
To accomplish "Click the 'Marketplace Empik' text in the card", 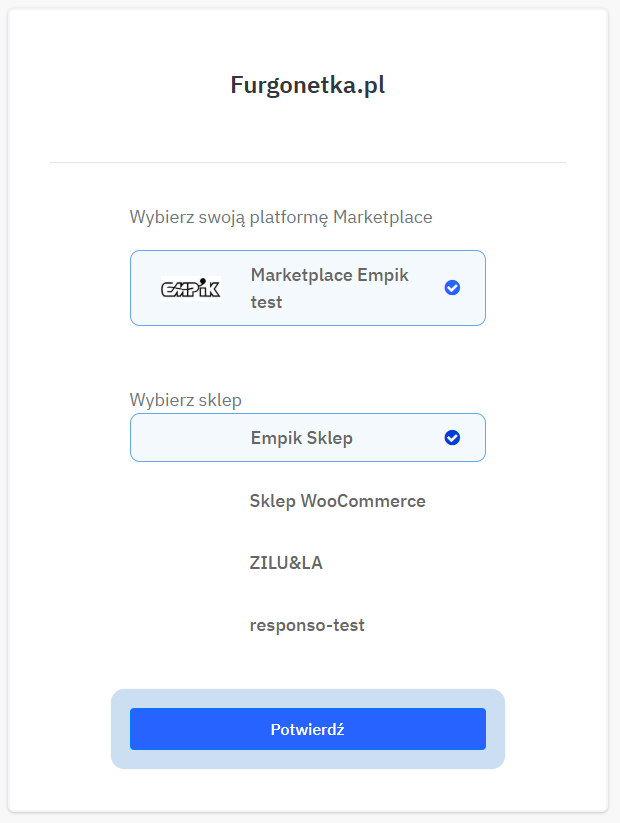I will (x=329, y=275).
